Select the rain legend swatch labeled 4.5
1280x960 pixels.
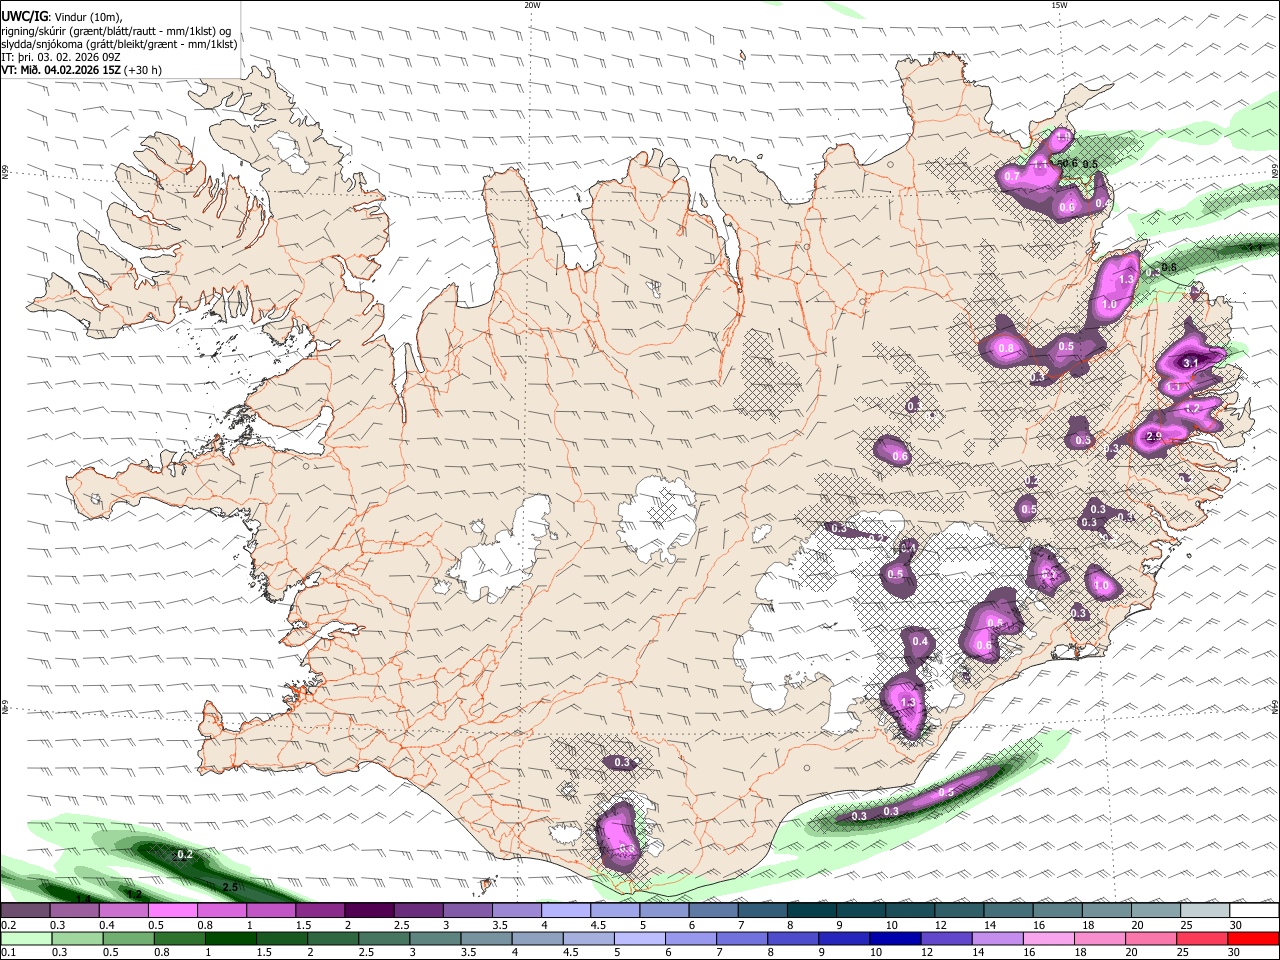click(589, 939)
